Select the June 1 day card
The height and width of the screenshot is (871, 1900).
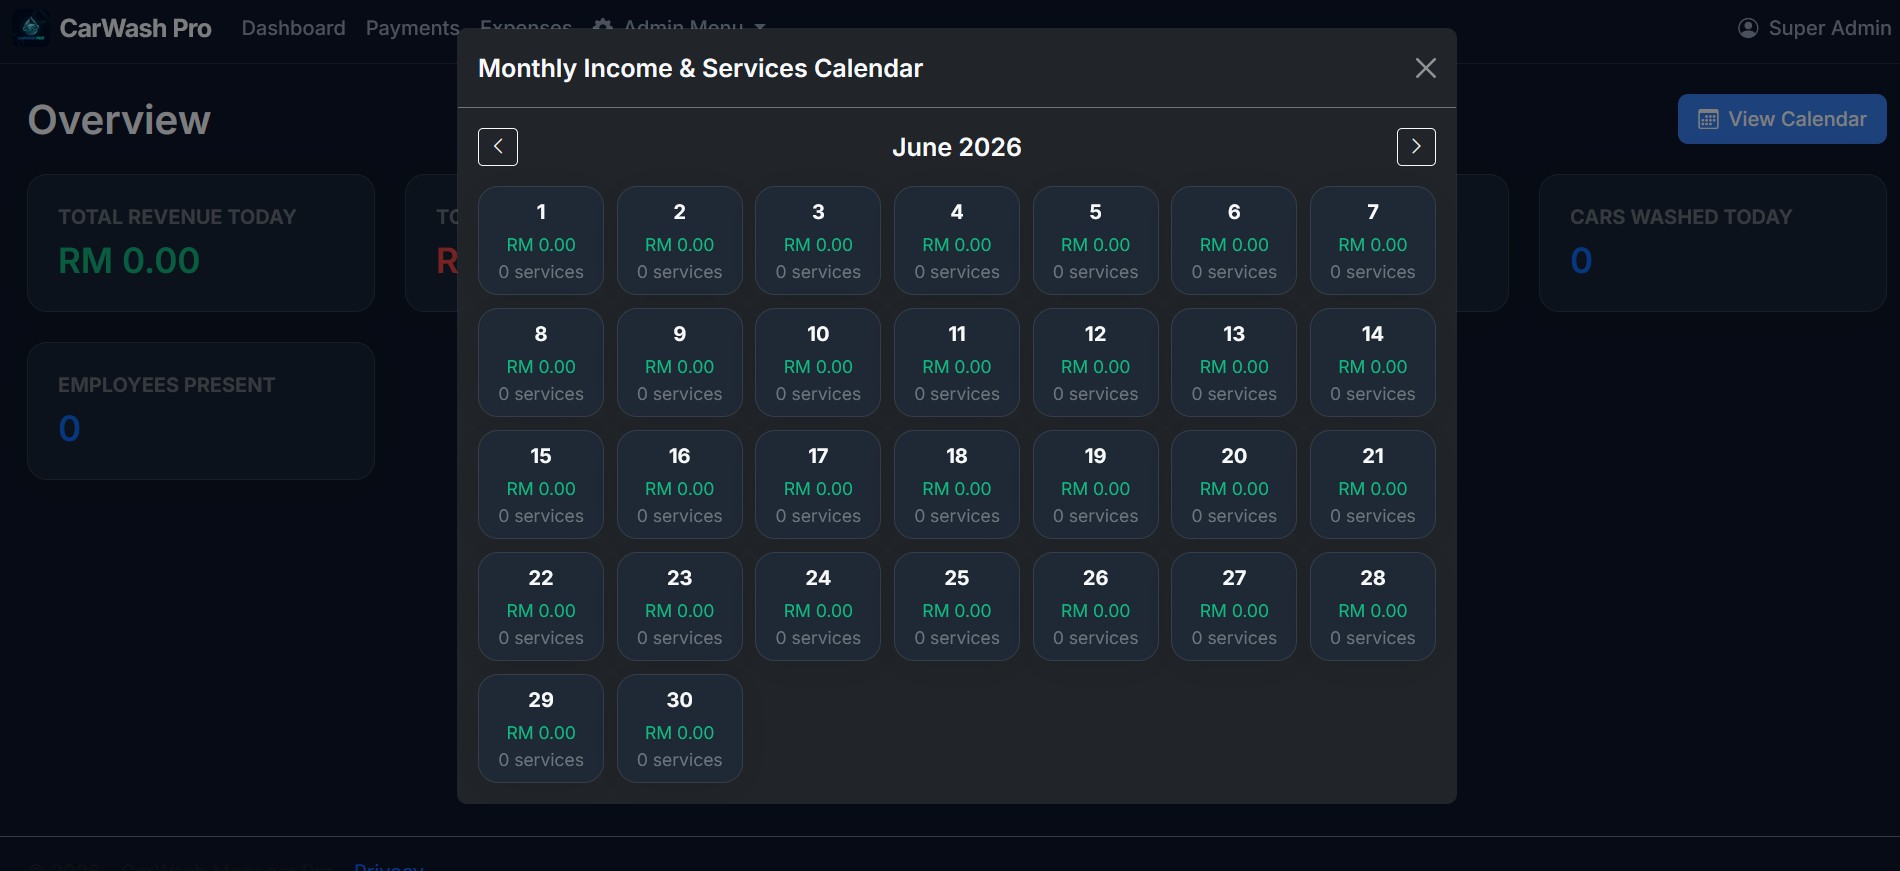click(541, 240)
